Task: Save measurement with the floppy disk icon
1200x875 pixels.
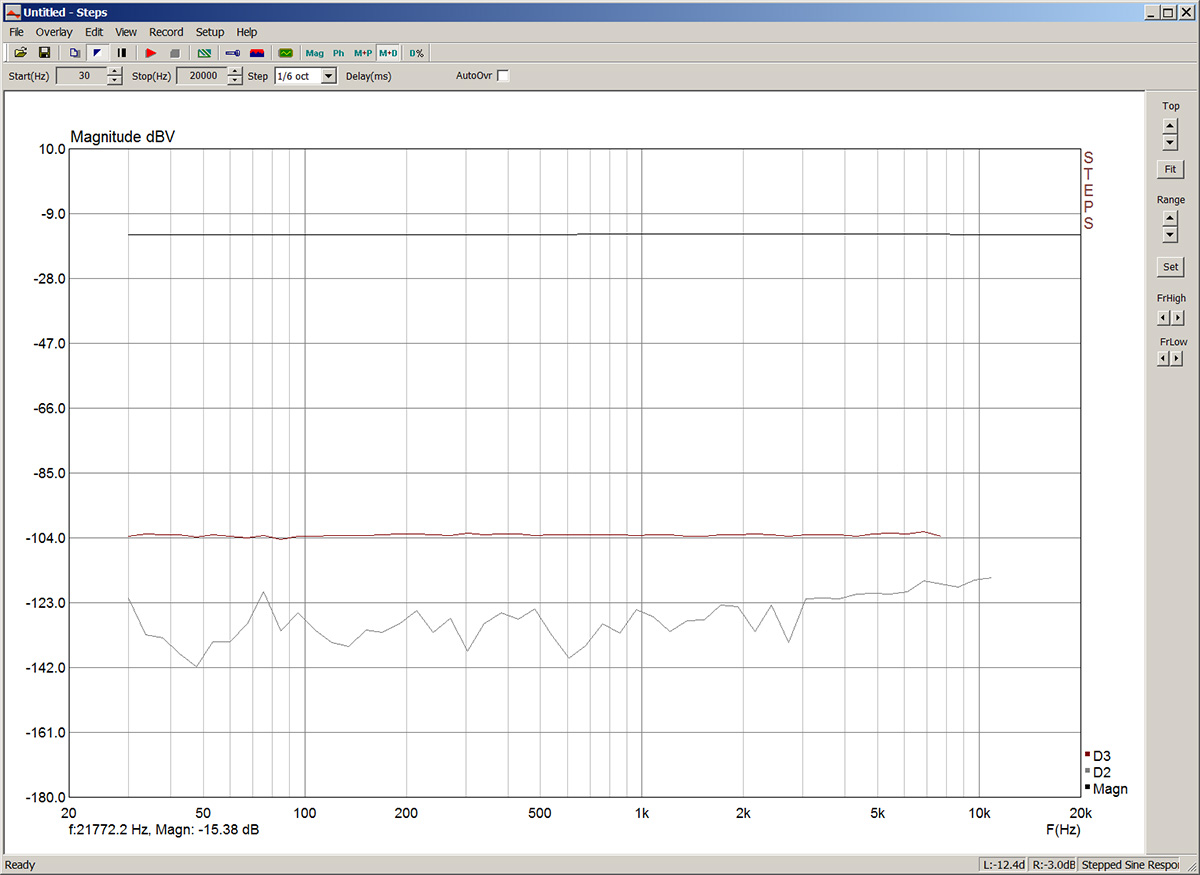Action: (44, 52)
